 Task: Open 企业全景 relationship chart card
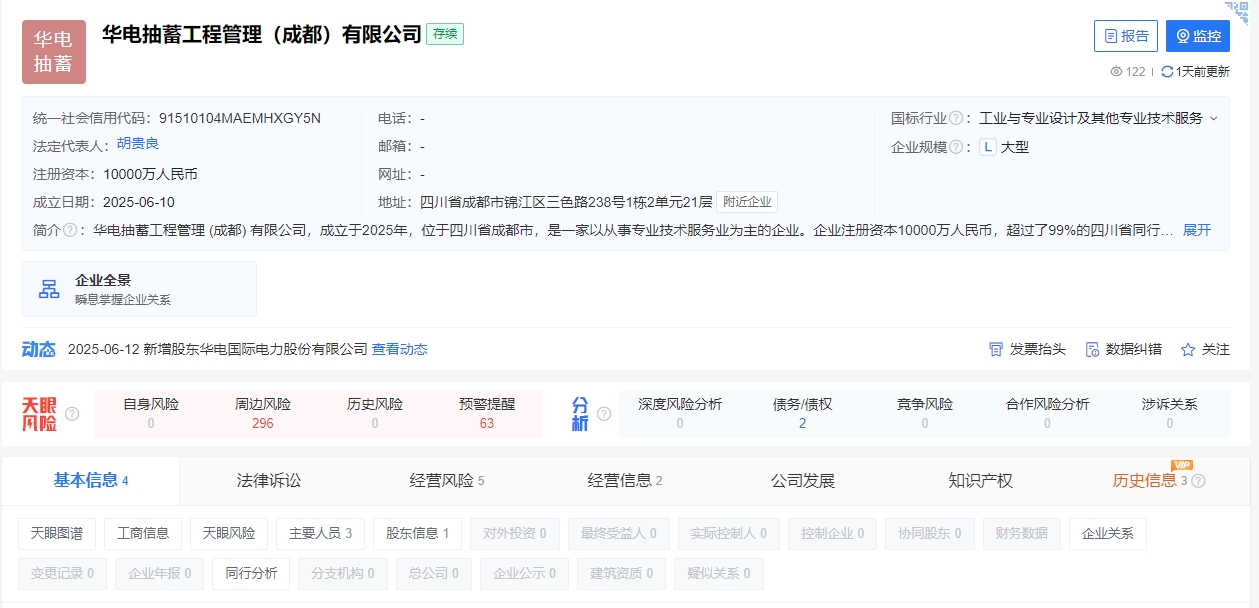click(x=139, y=289)
